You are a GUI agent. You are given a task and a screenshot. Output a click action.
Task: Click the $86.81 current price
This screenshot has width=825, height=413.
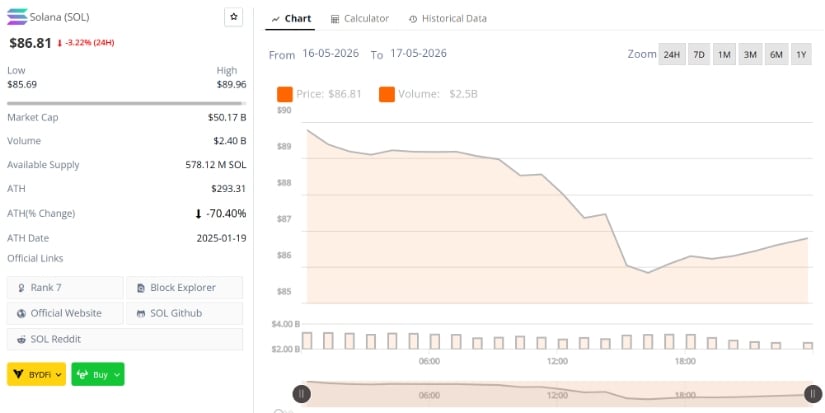click(31, 43)
